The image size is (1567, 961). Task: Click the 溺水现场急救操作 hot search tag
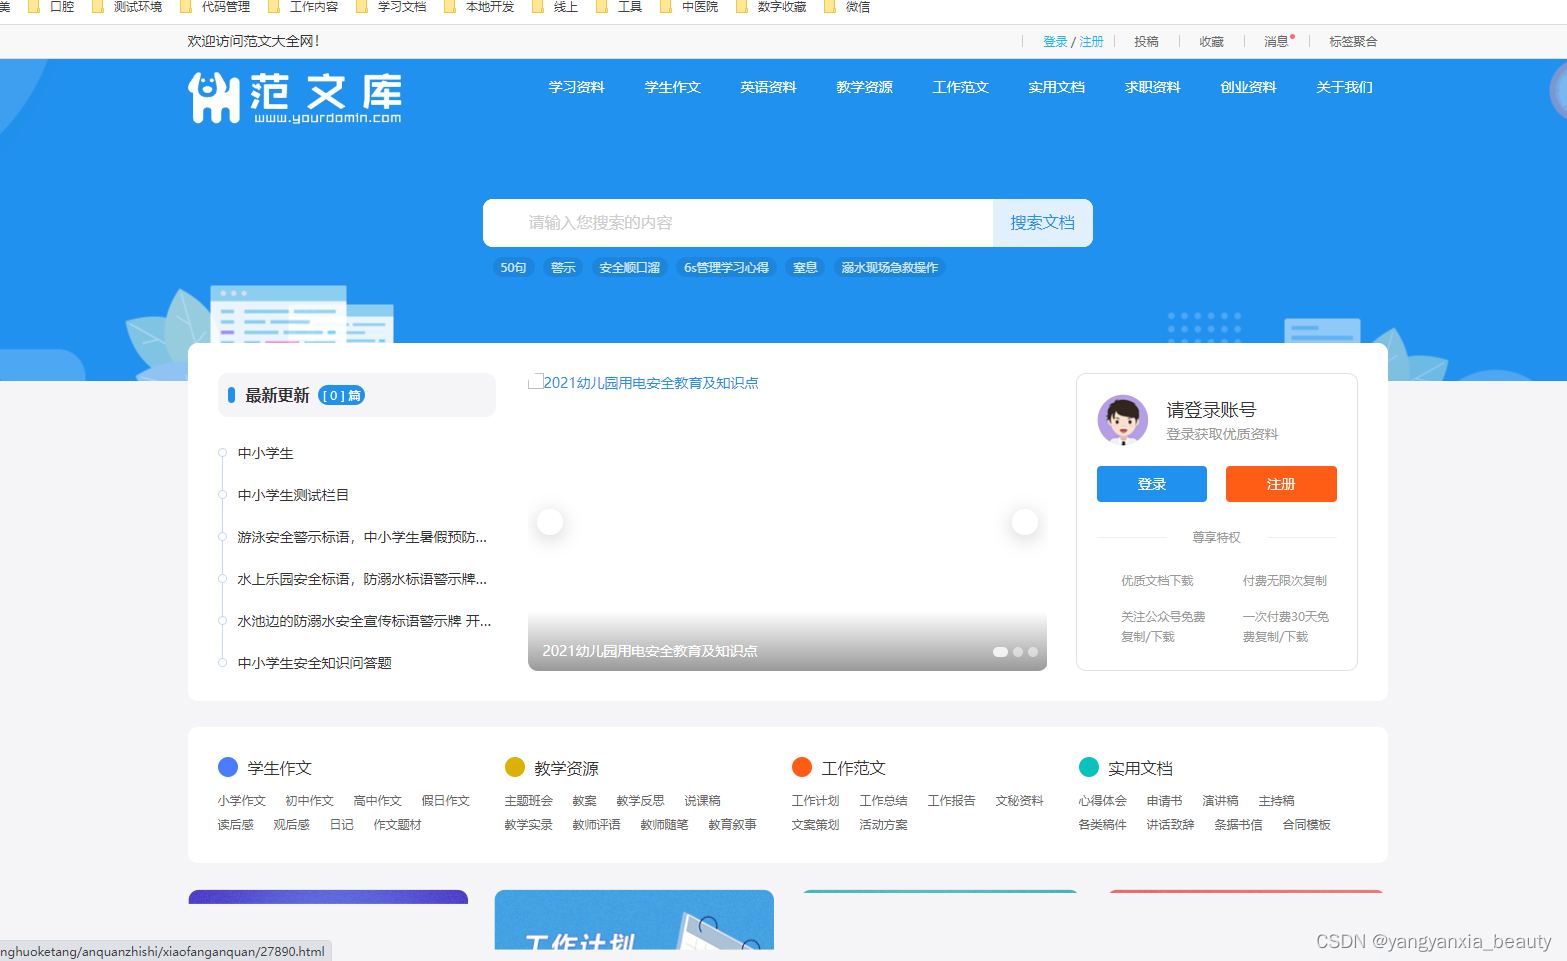(x=889, y=267)
